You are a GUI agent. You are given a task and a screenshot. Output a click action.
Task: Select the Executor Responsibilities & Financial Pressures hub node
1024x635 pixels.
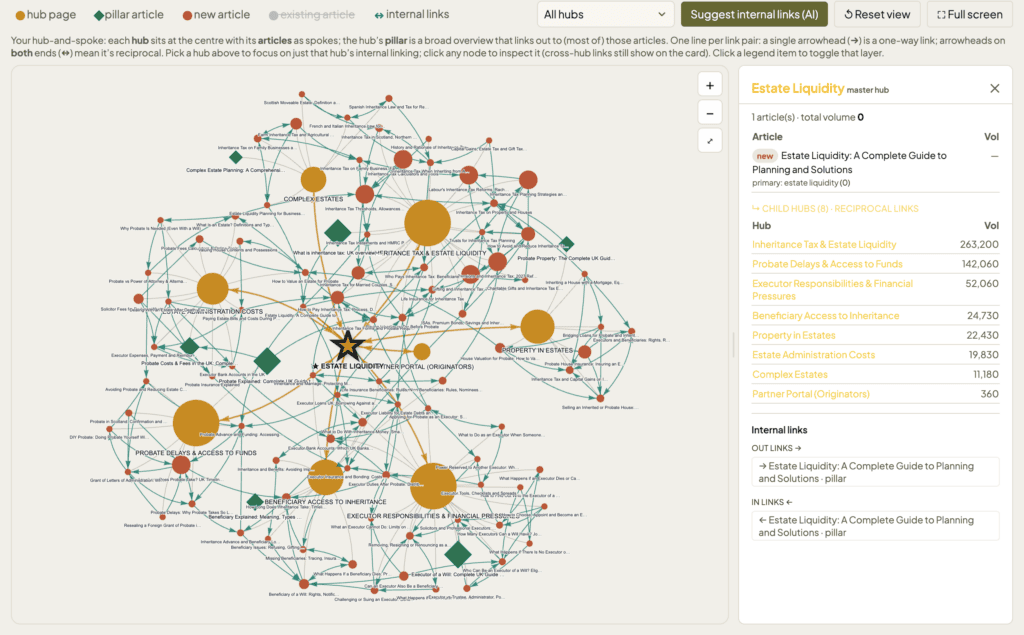pos(433,486)
